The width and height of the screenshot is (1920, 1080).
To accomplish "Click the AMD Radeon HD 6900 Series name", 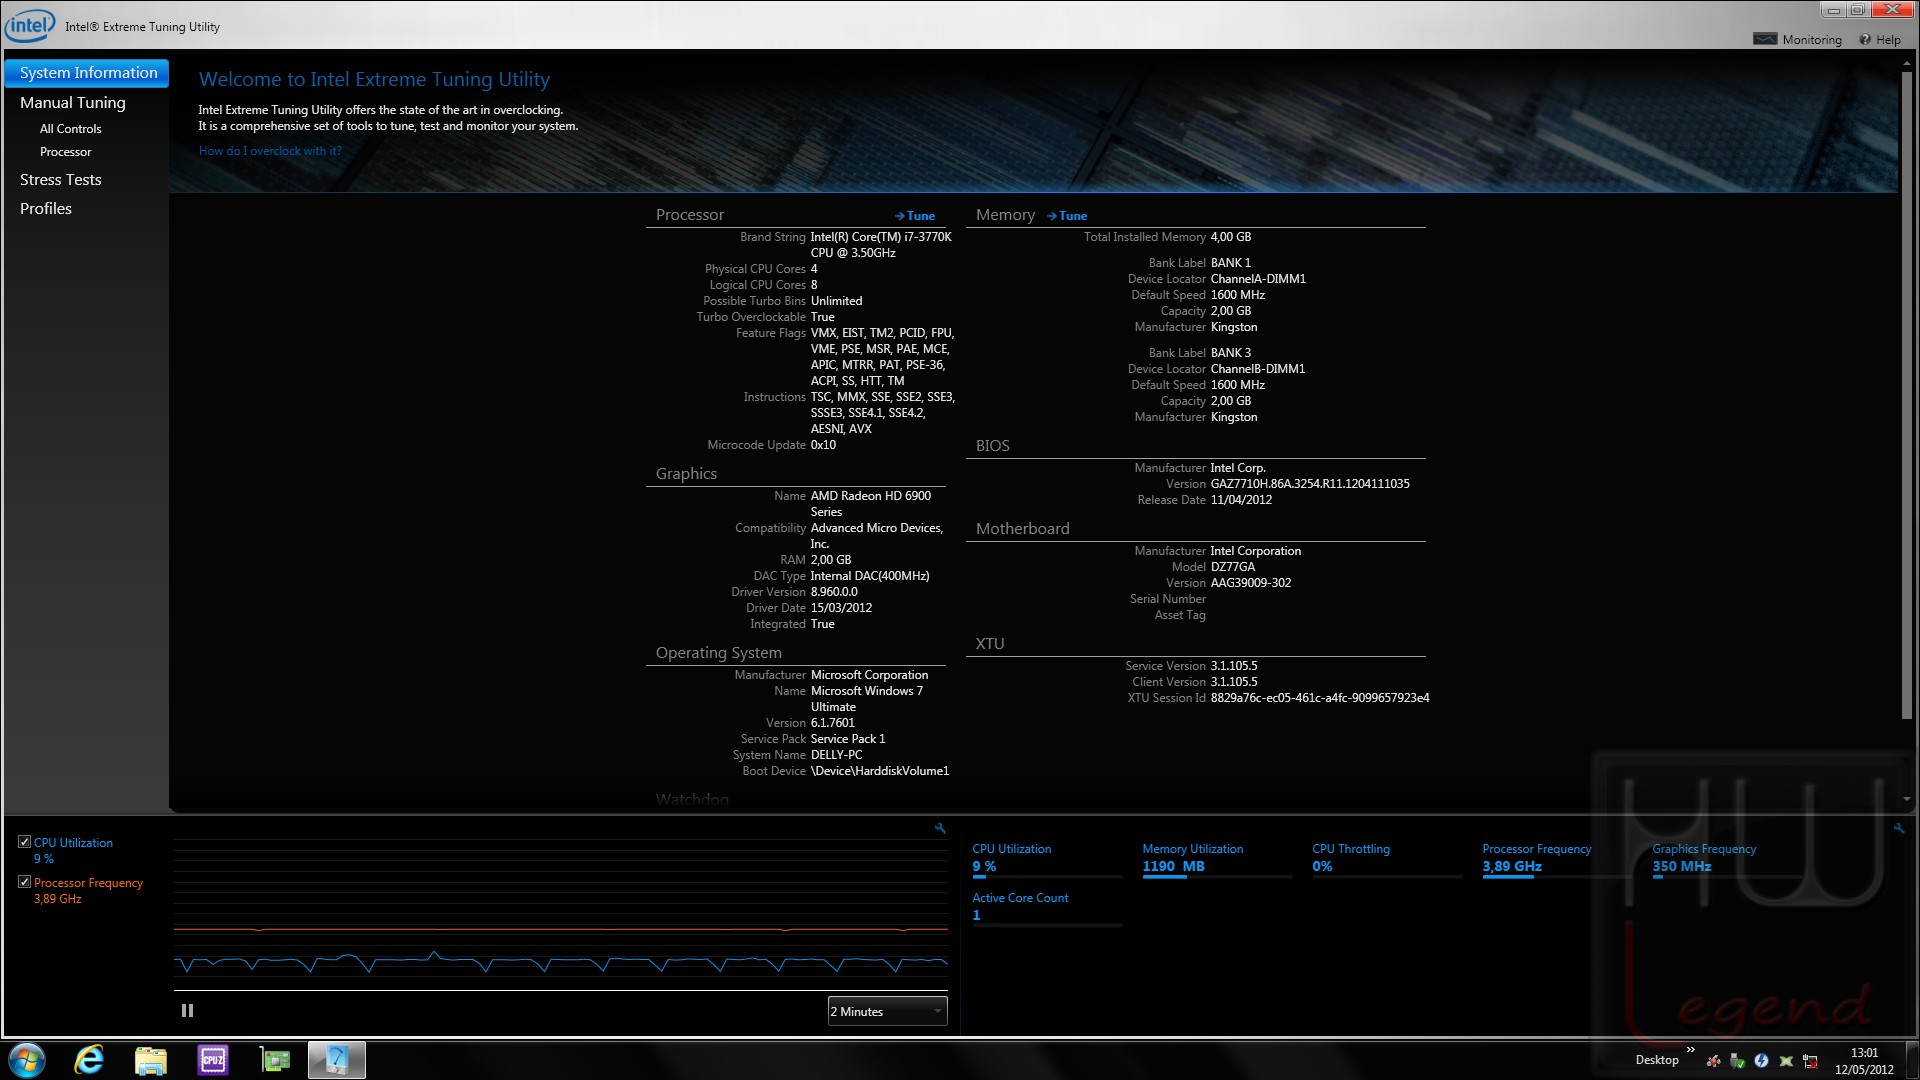I will pyautogui.click(x=870, y=504).
